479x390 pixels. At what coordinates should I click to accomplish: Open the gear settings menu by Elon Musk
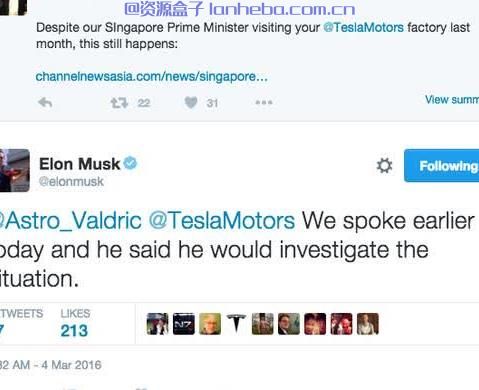[384, 166]
